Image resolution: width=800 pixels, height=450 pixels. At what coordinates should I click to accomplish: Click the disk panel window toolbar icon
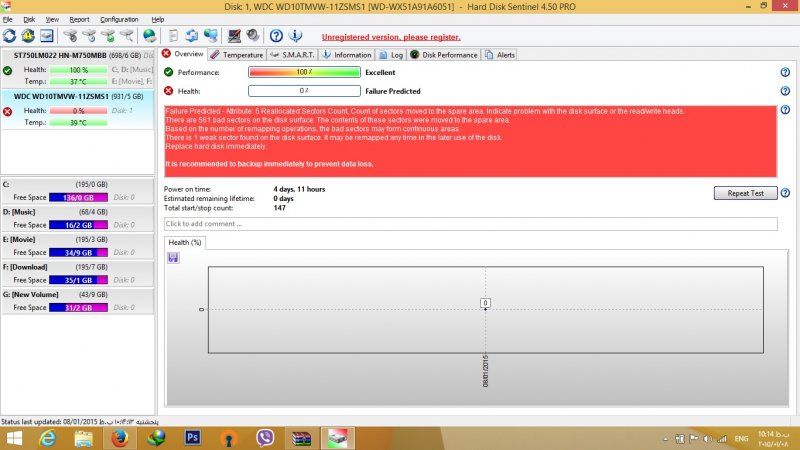coord(46,36)
